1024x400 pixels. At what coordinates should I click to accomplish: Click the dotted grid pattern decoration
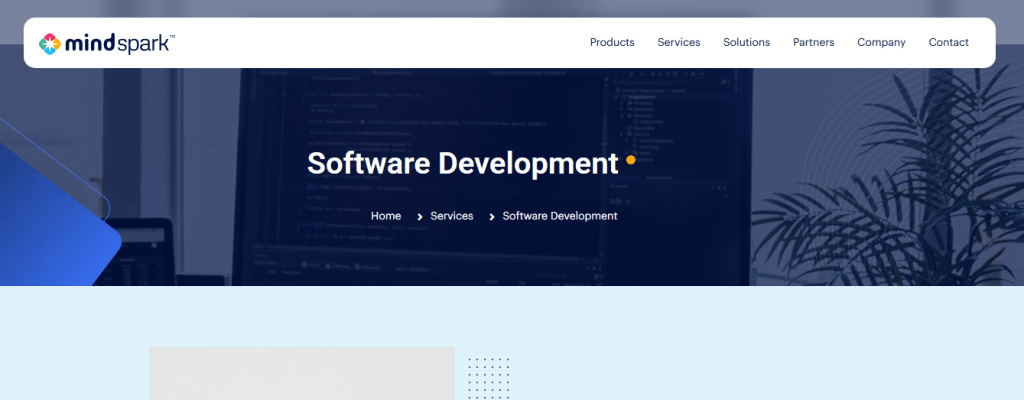click(x=489, y=377)
